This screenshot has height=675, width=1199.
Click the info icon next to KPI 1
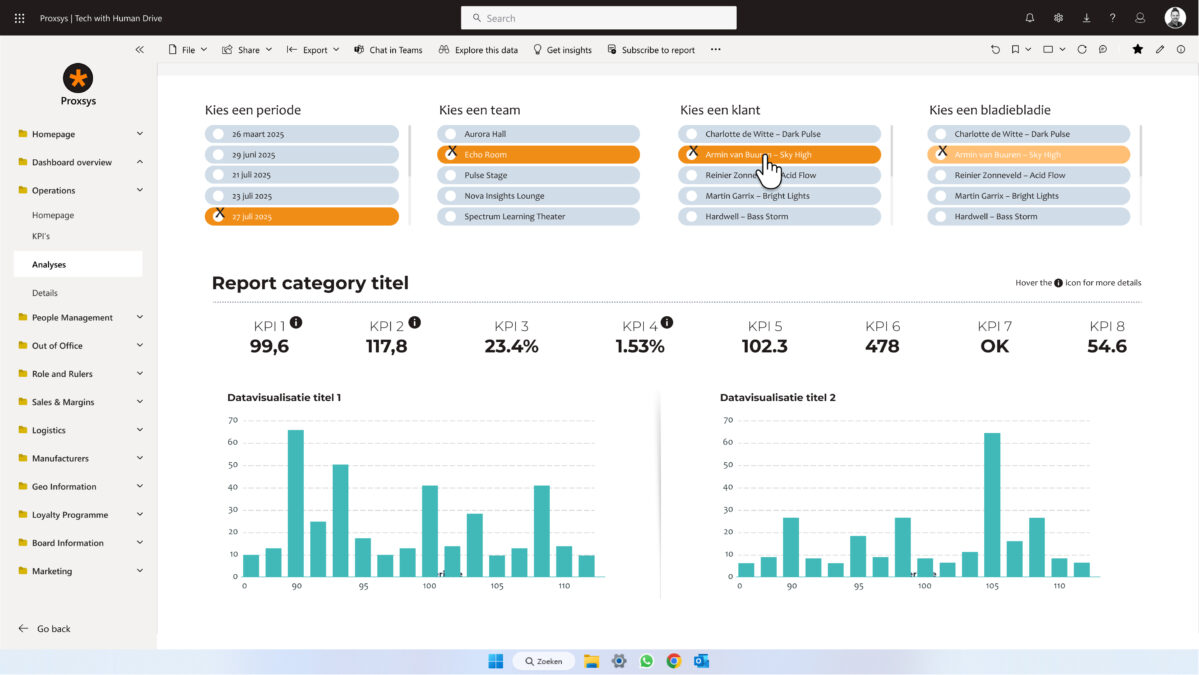(296, 322)
